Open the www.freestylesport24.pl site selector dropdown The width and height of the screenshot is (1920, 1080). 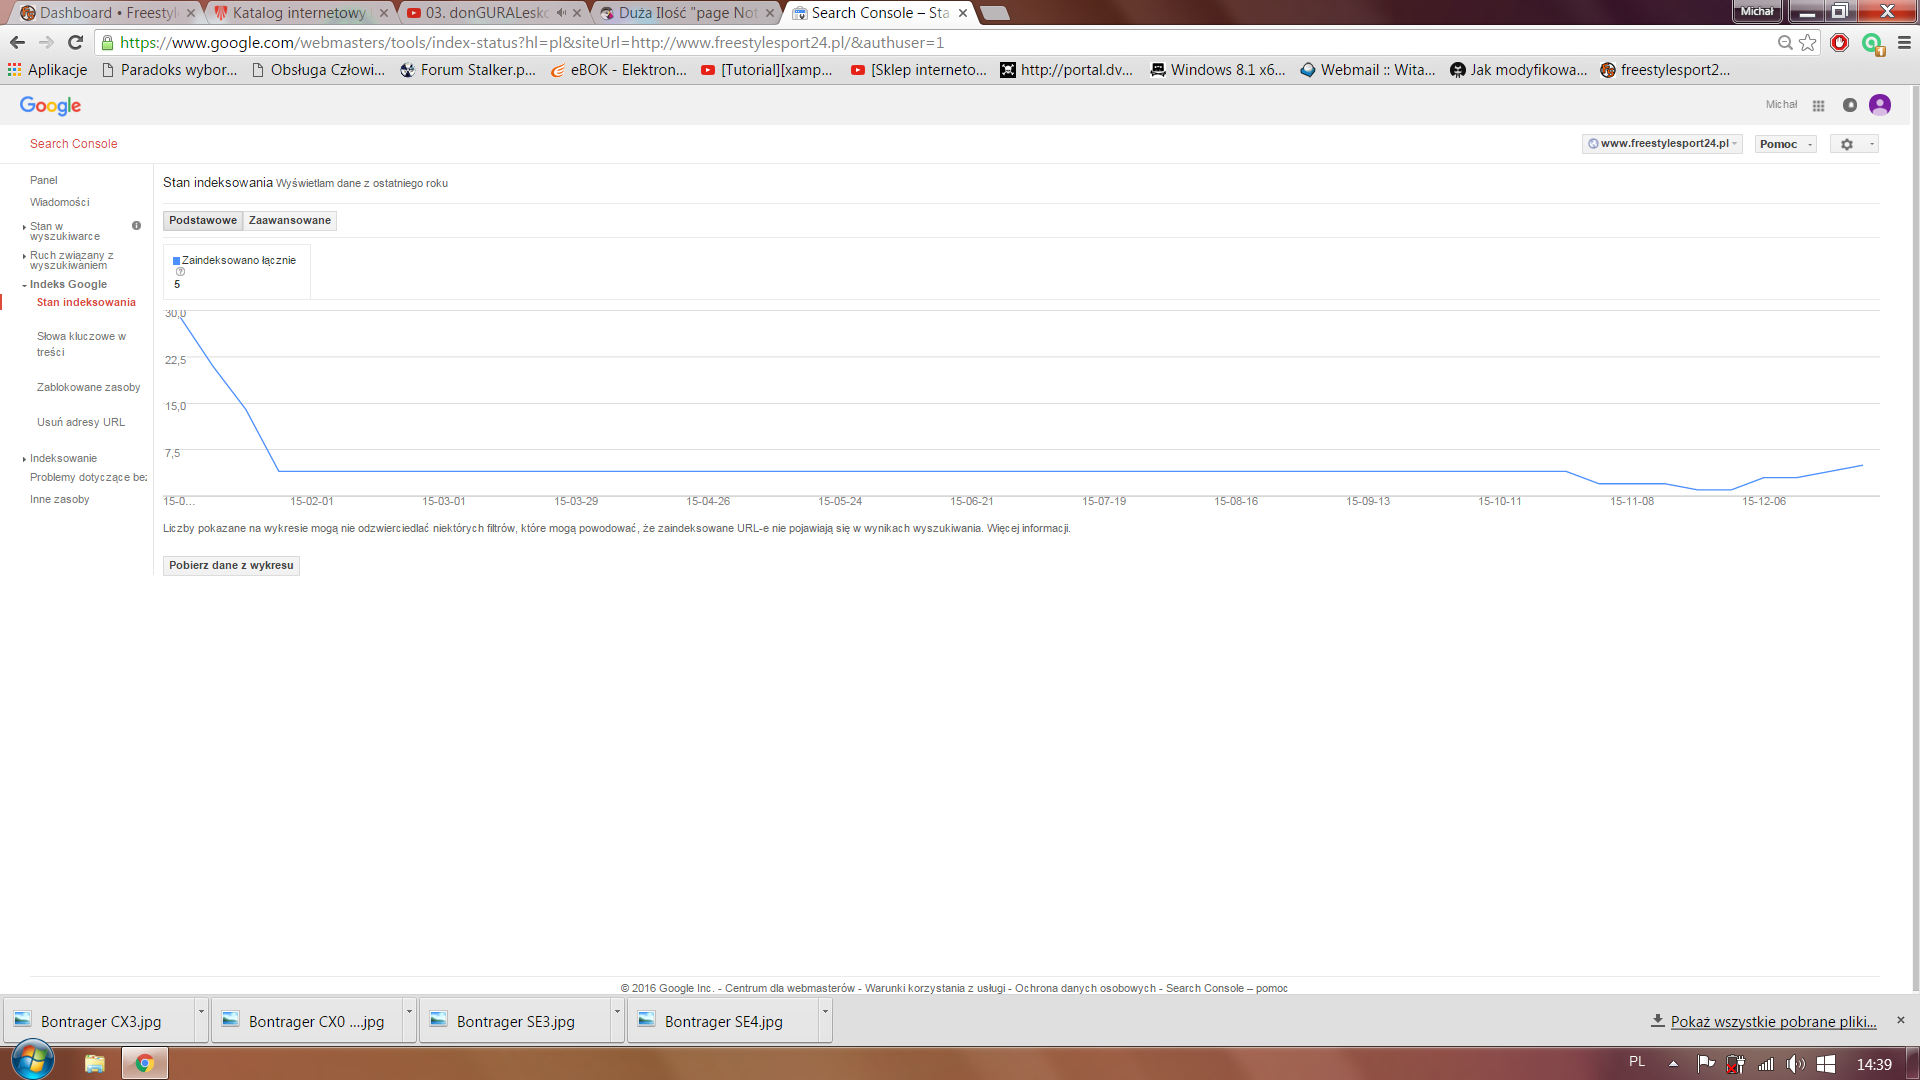[x=1662, y=144]
